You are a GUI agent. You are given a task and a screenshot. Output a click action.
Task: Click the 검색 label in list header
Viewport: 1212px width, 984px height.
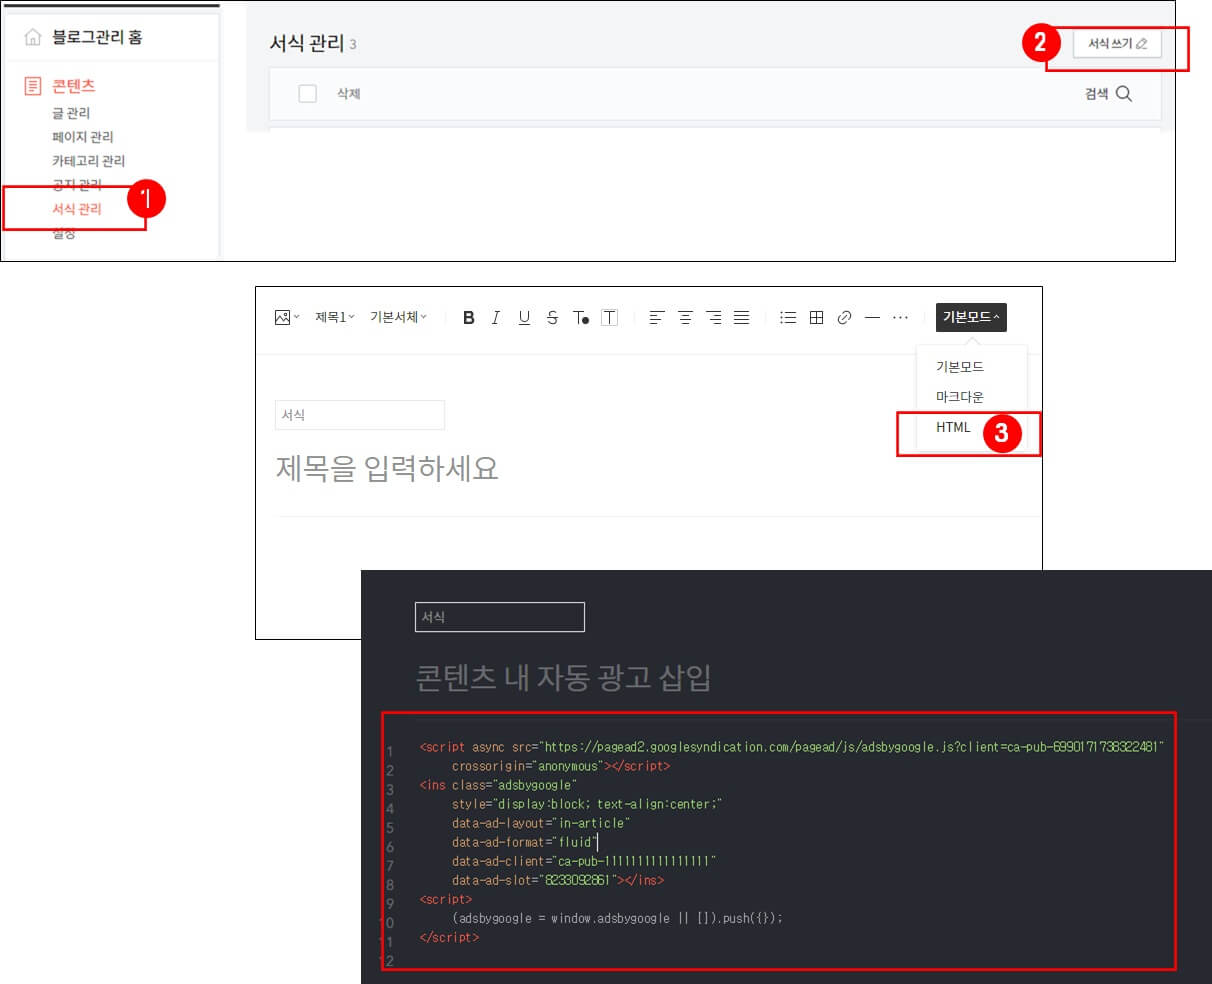[1096, 94]
